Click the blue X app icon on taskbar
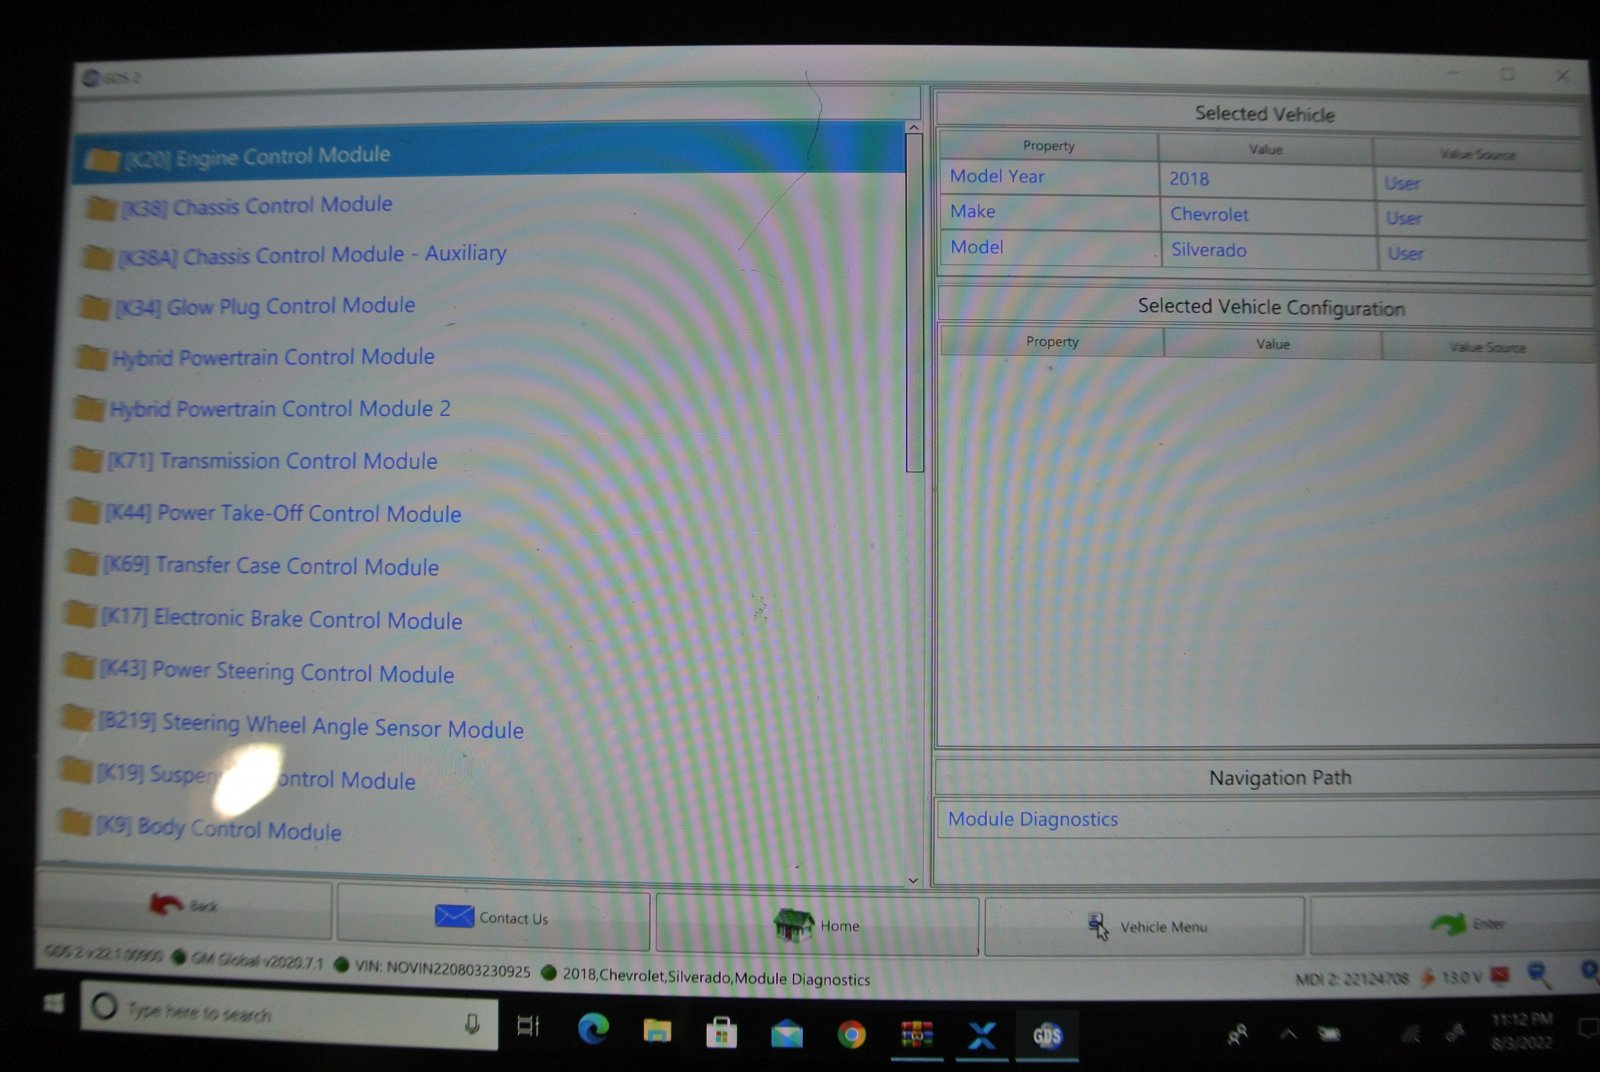Screen dimensions: 1600x1072 (x=982, y=1036)
